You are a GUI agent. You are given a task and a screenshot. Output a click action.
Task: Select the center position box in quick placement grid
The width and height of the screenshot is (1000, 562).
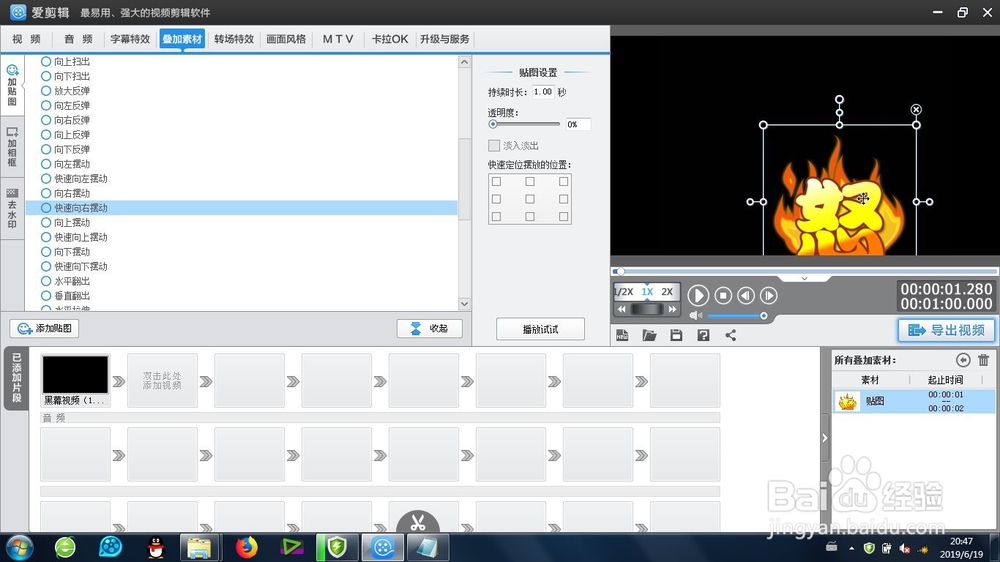pyautogui.click(x=530, y=199)
